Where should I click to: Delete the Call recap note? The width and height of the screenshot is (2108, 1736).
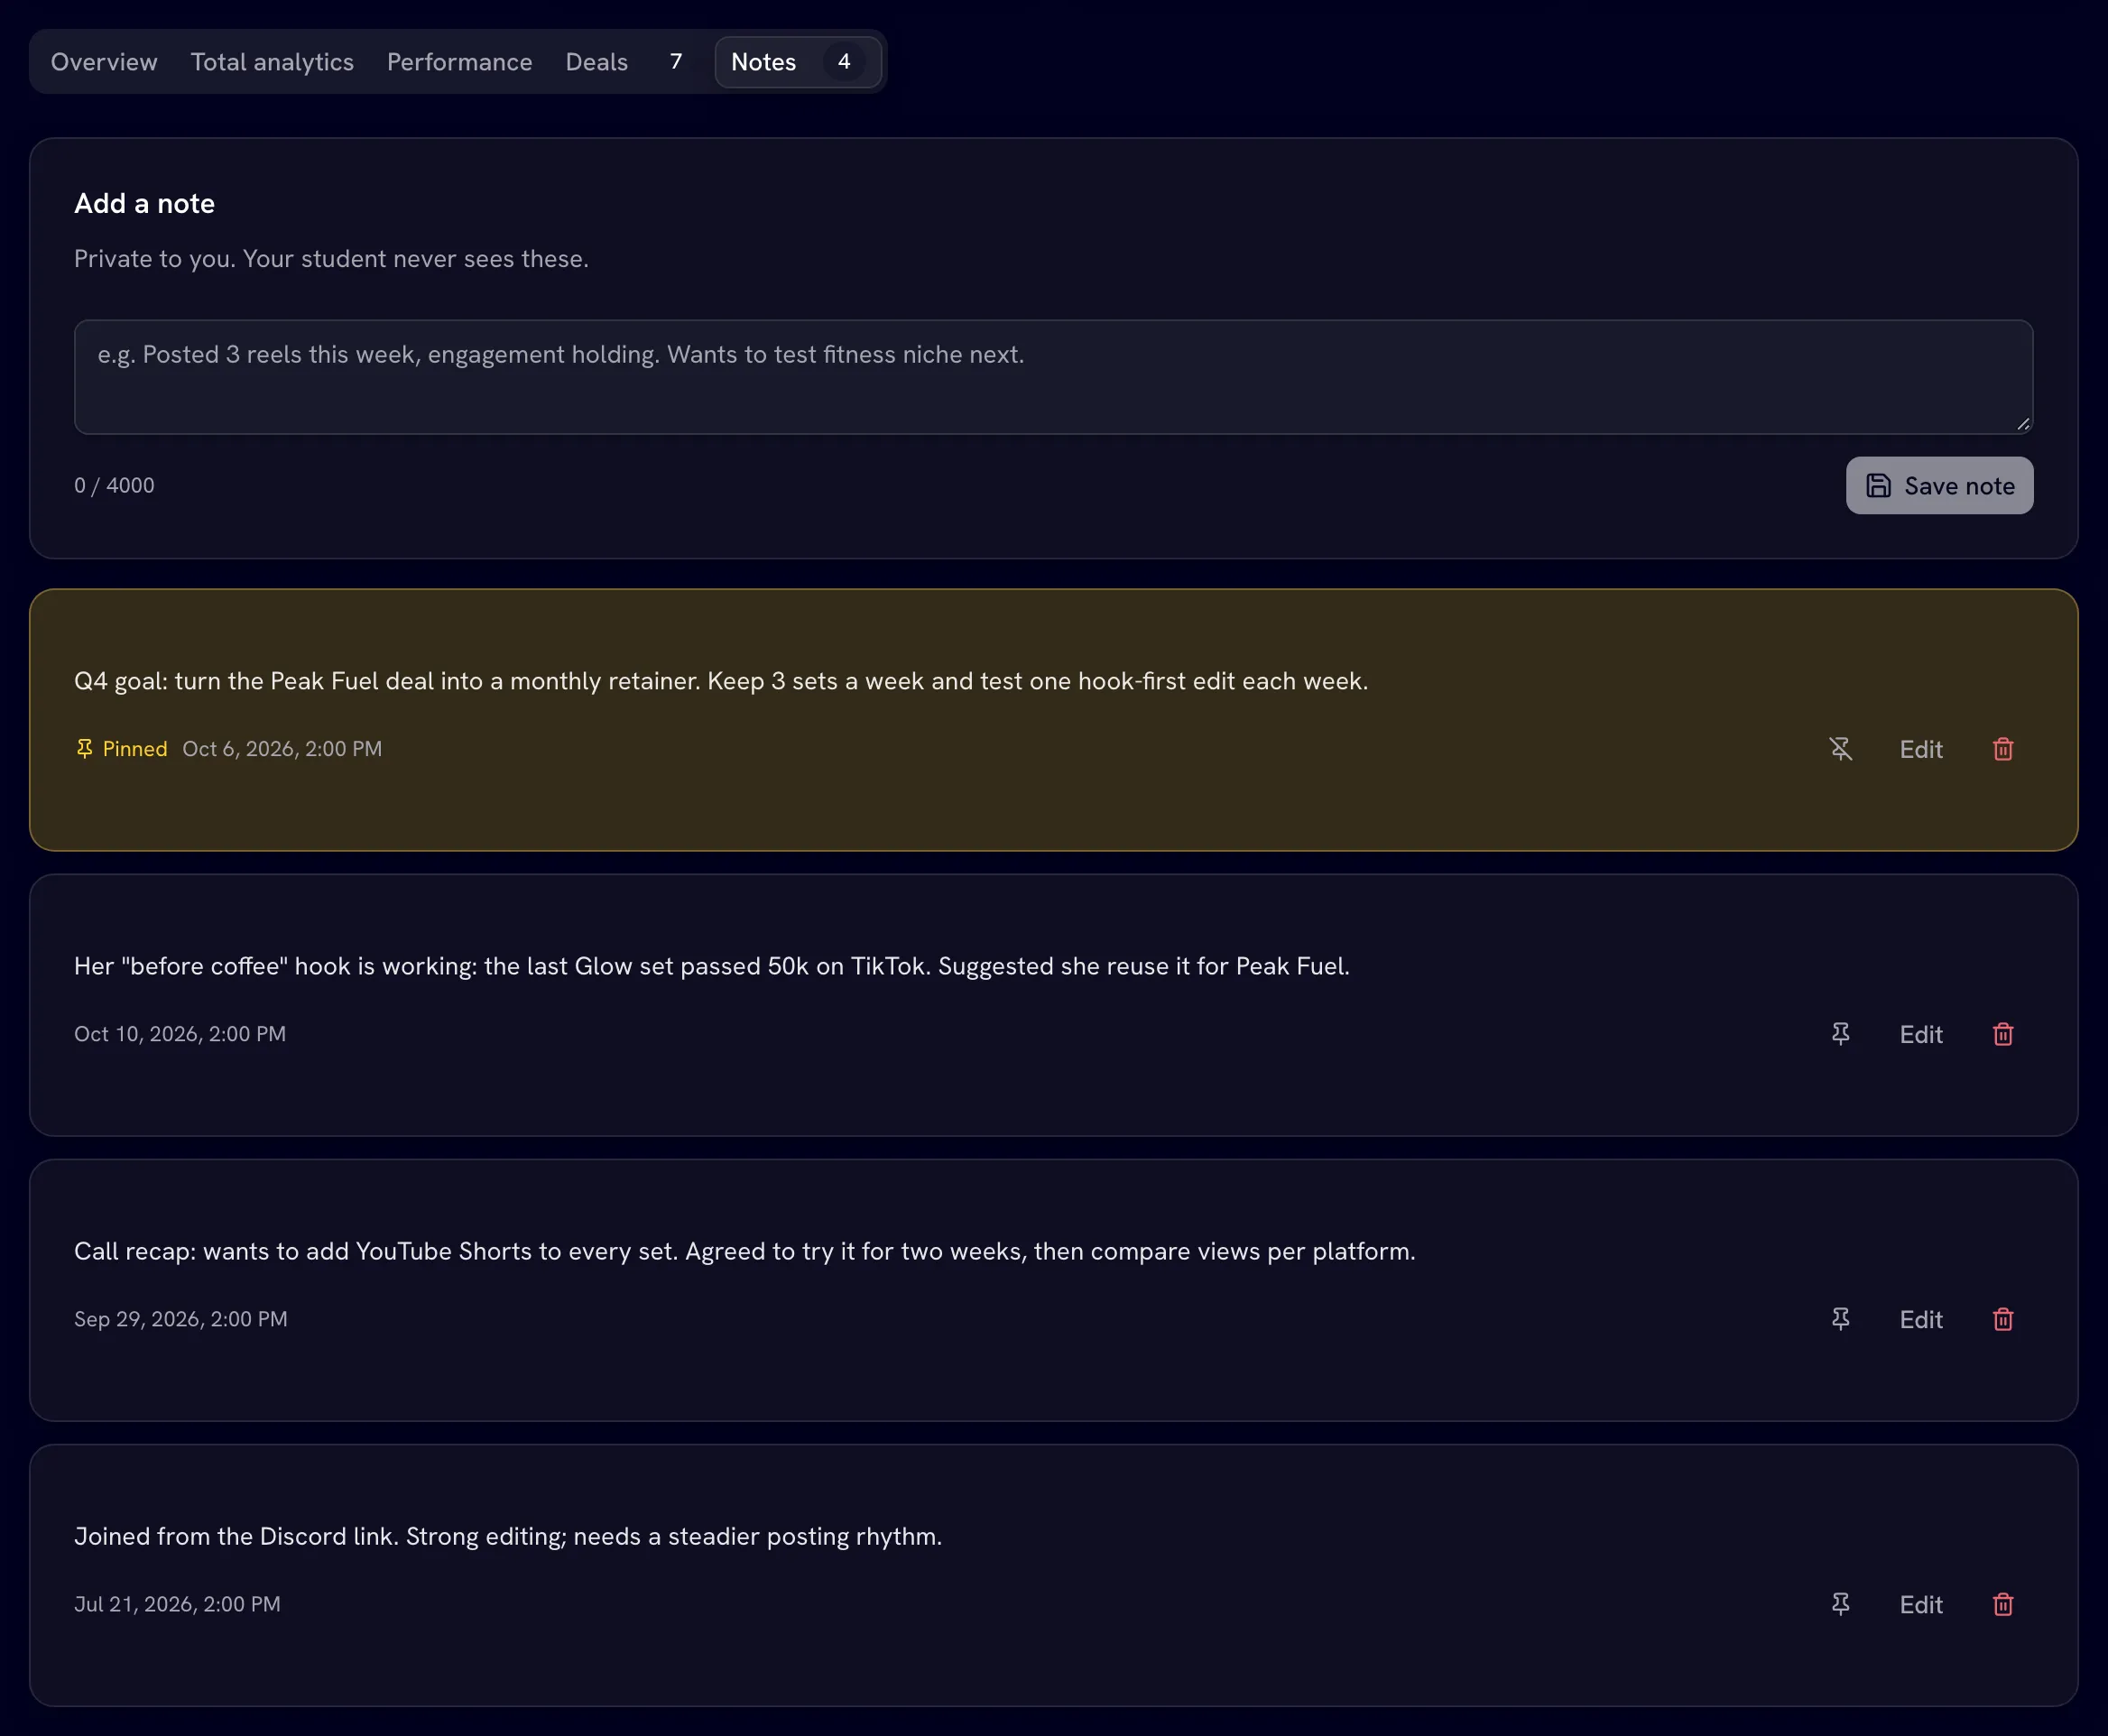[2003, 1319]
